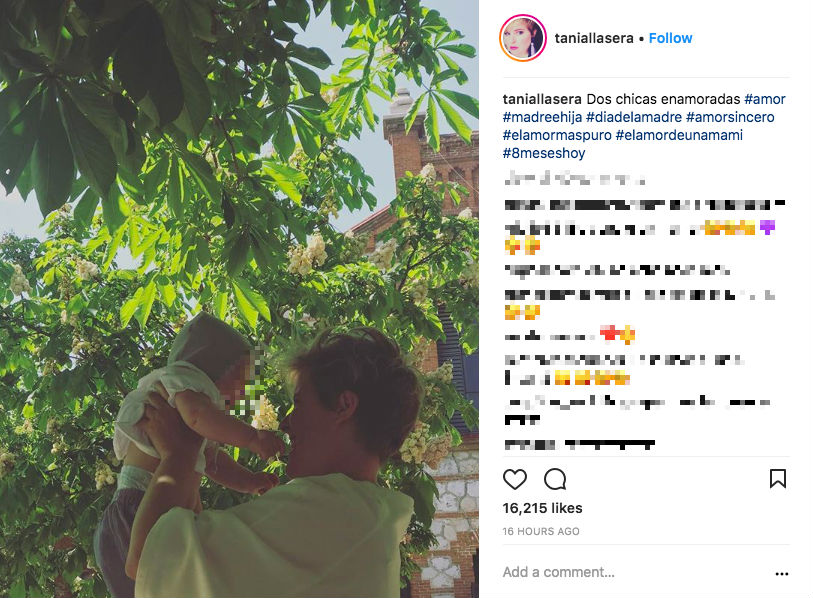Open the #amor hashtag
The height and width of the screenshot is (598, 813).
pyautogui.click(x=765, y=99)
